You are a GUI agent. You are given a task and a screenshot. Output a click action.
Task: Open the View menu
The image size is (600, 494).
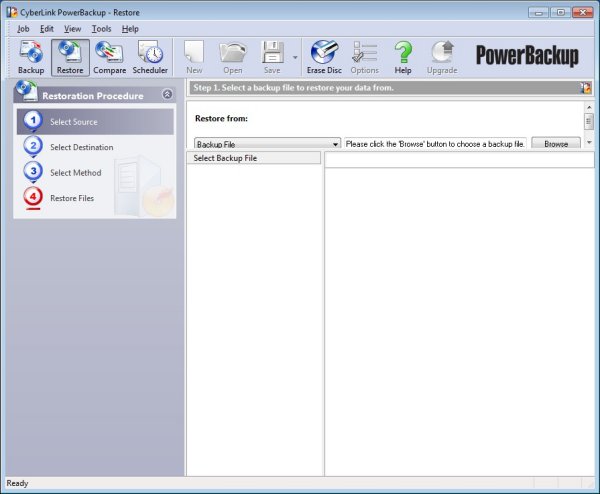pyautogui.click(x=72, y=29)
